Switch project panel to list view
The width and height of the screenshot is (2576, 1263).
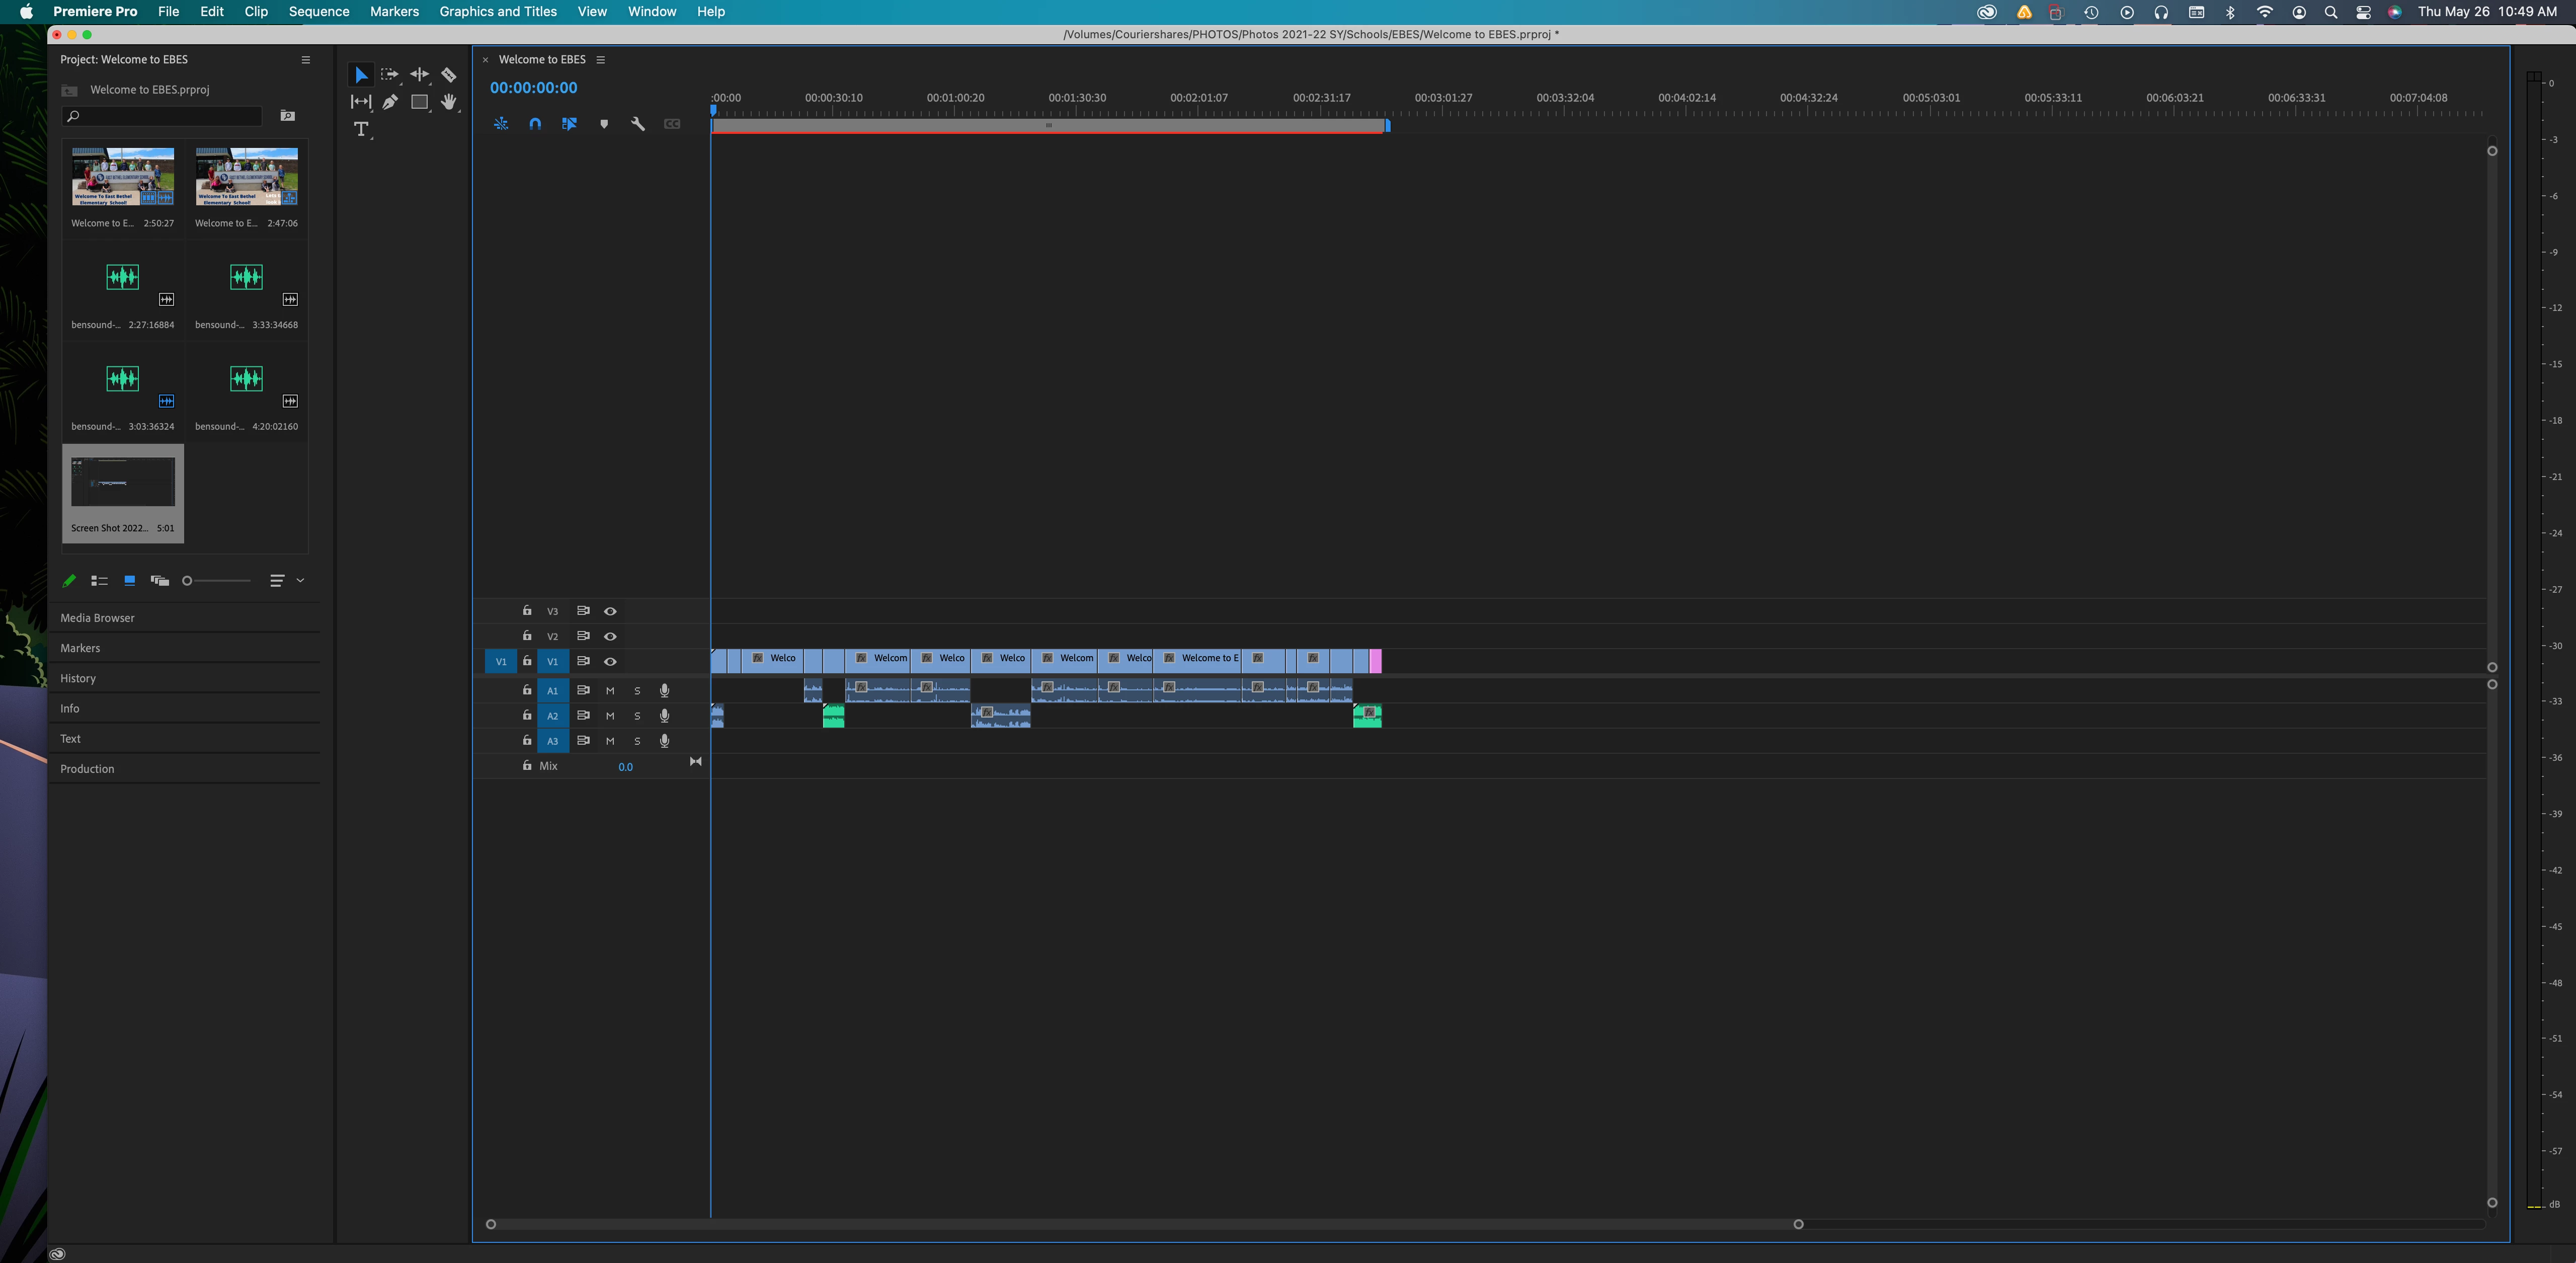tap(99, 581)
